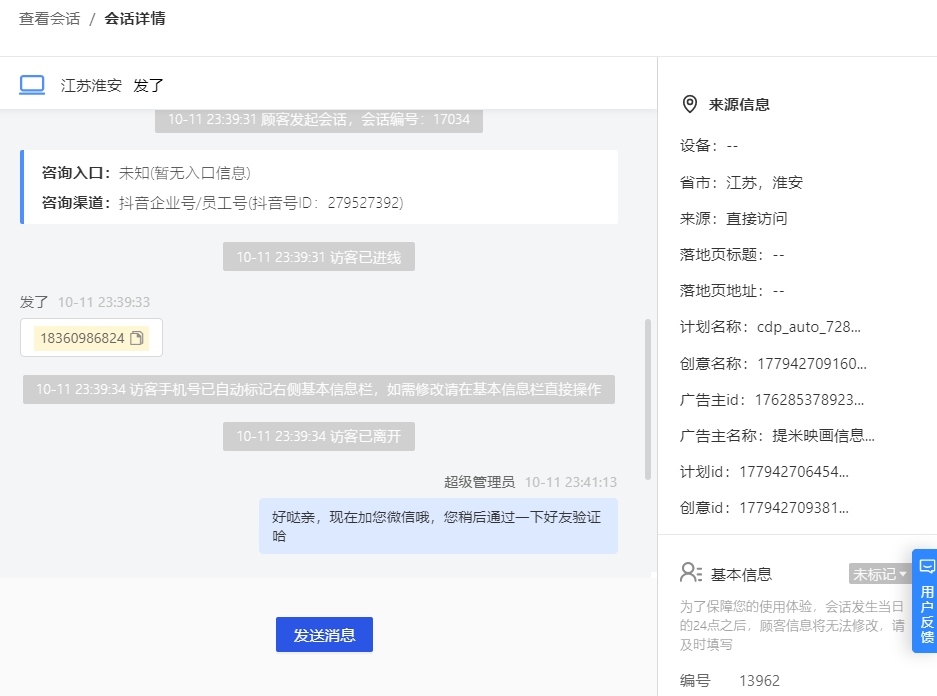This screenshot has height=696, width=937.
Task: Click the person icon beside 基本信息
Action: tap(691, 572)
